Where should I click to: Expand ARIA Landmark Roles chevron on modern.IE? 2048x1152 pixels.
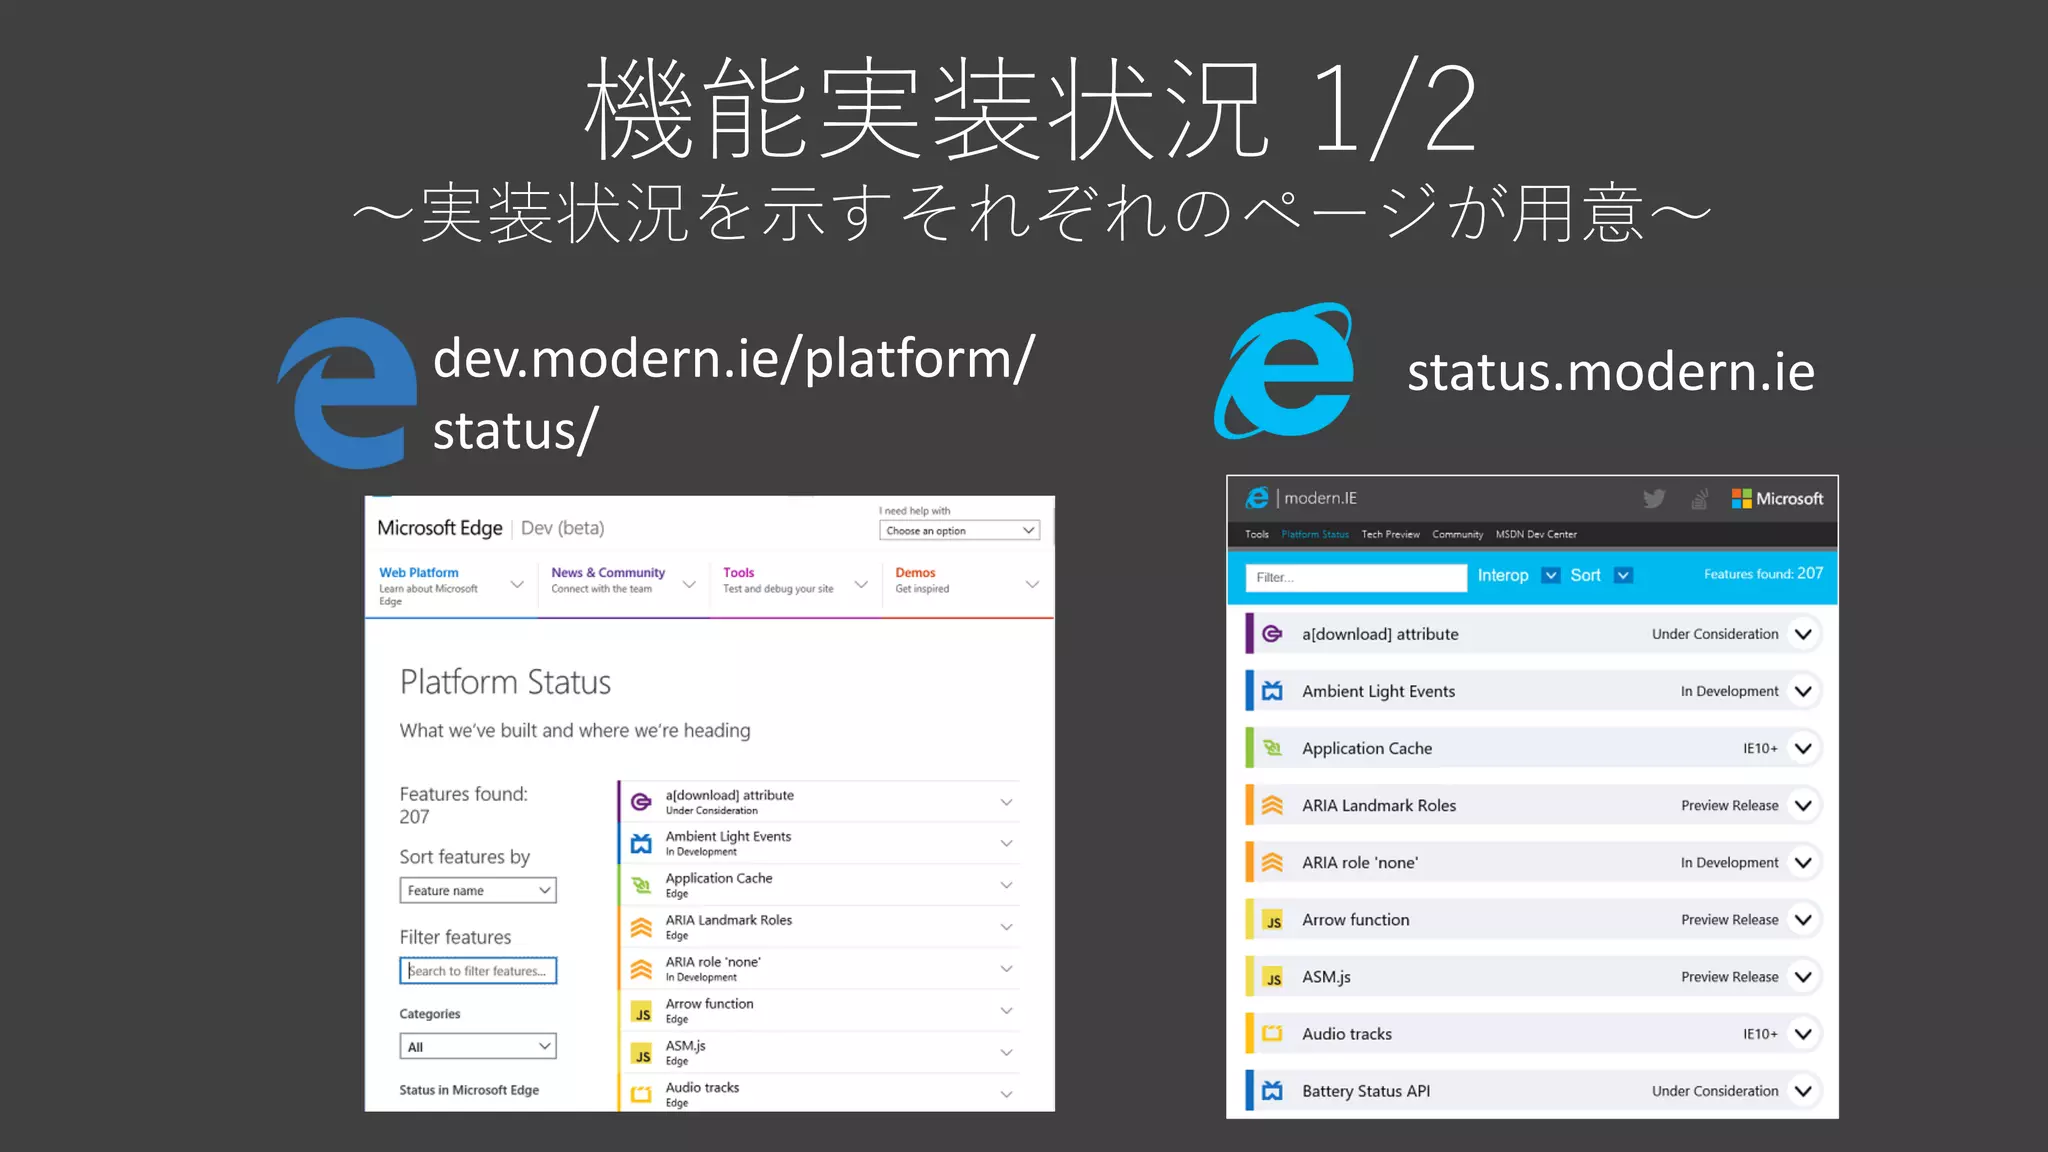pos(1803,805)
